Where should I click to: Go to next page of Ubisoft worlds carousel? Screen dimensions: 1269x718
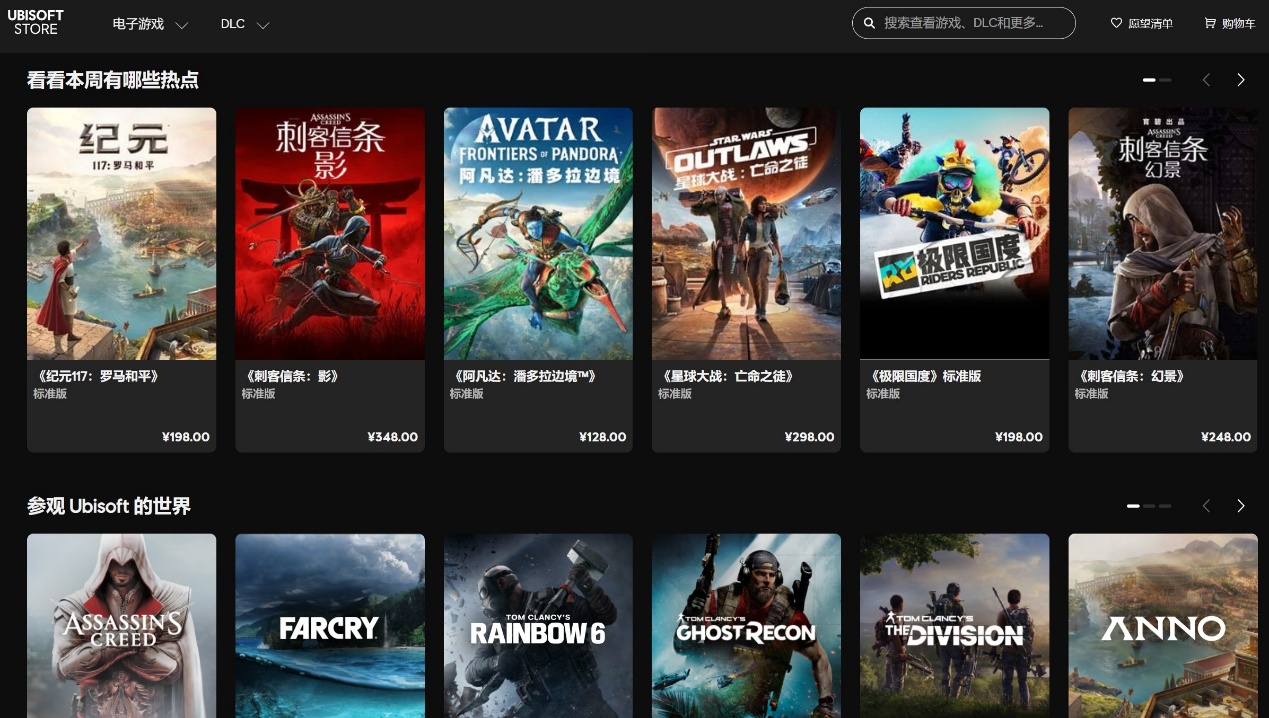(x=1241, y=506)
